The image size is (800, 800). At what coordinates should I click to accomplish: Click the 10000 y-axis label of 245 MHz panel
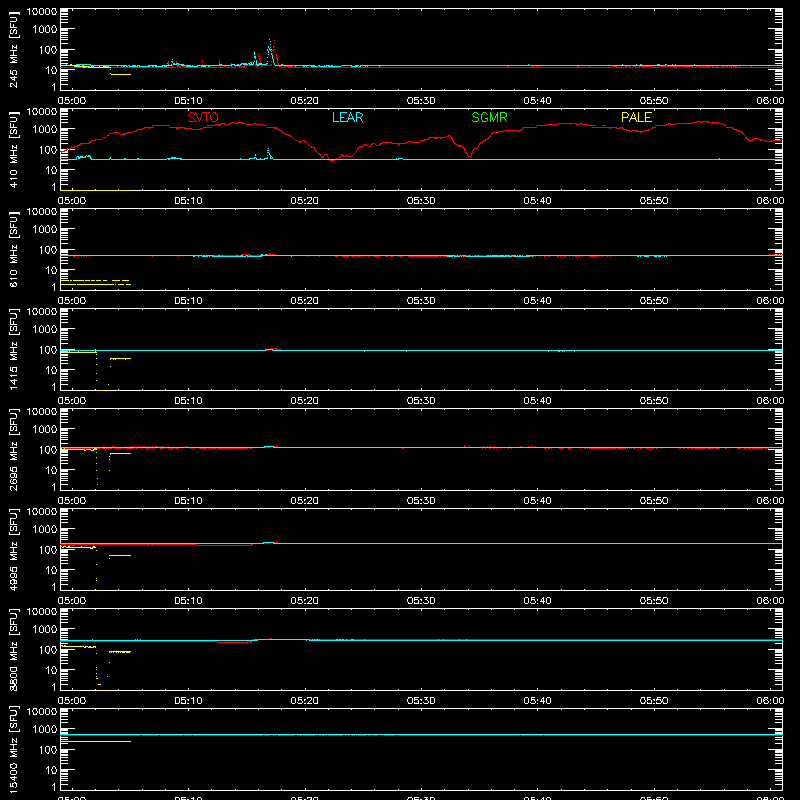point(42,12)
